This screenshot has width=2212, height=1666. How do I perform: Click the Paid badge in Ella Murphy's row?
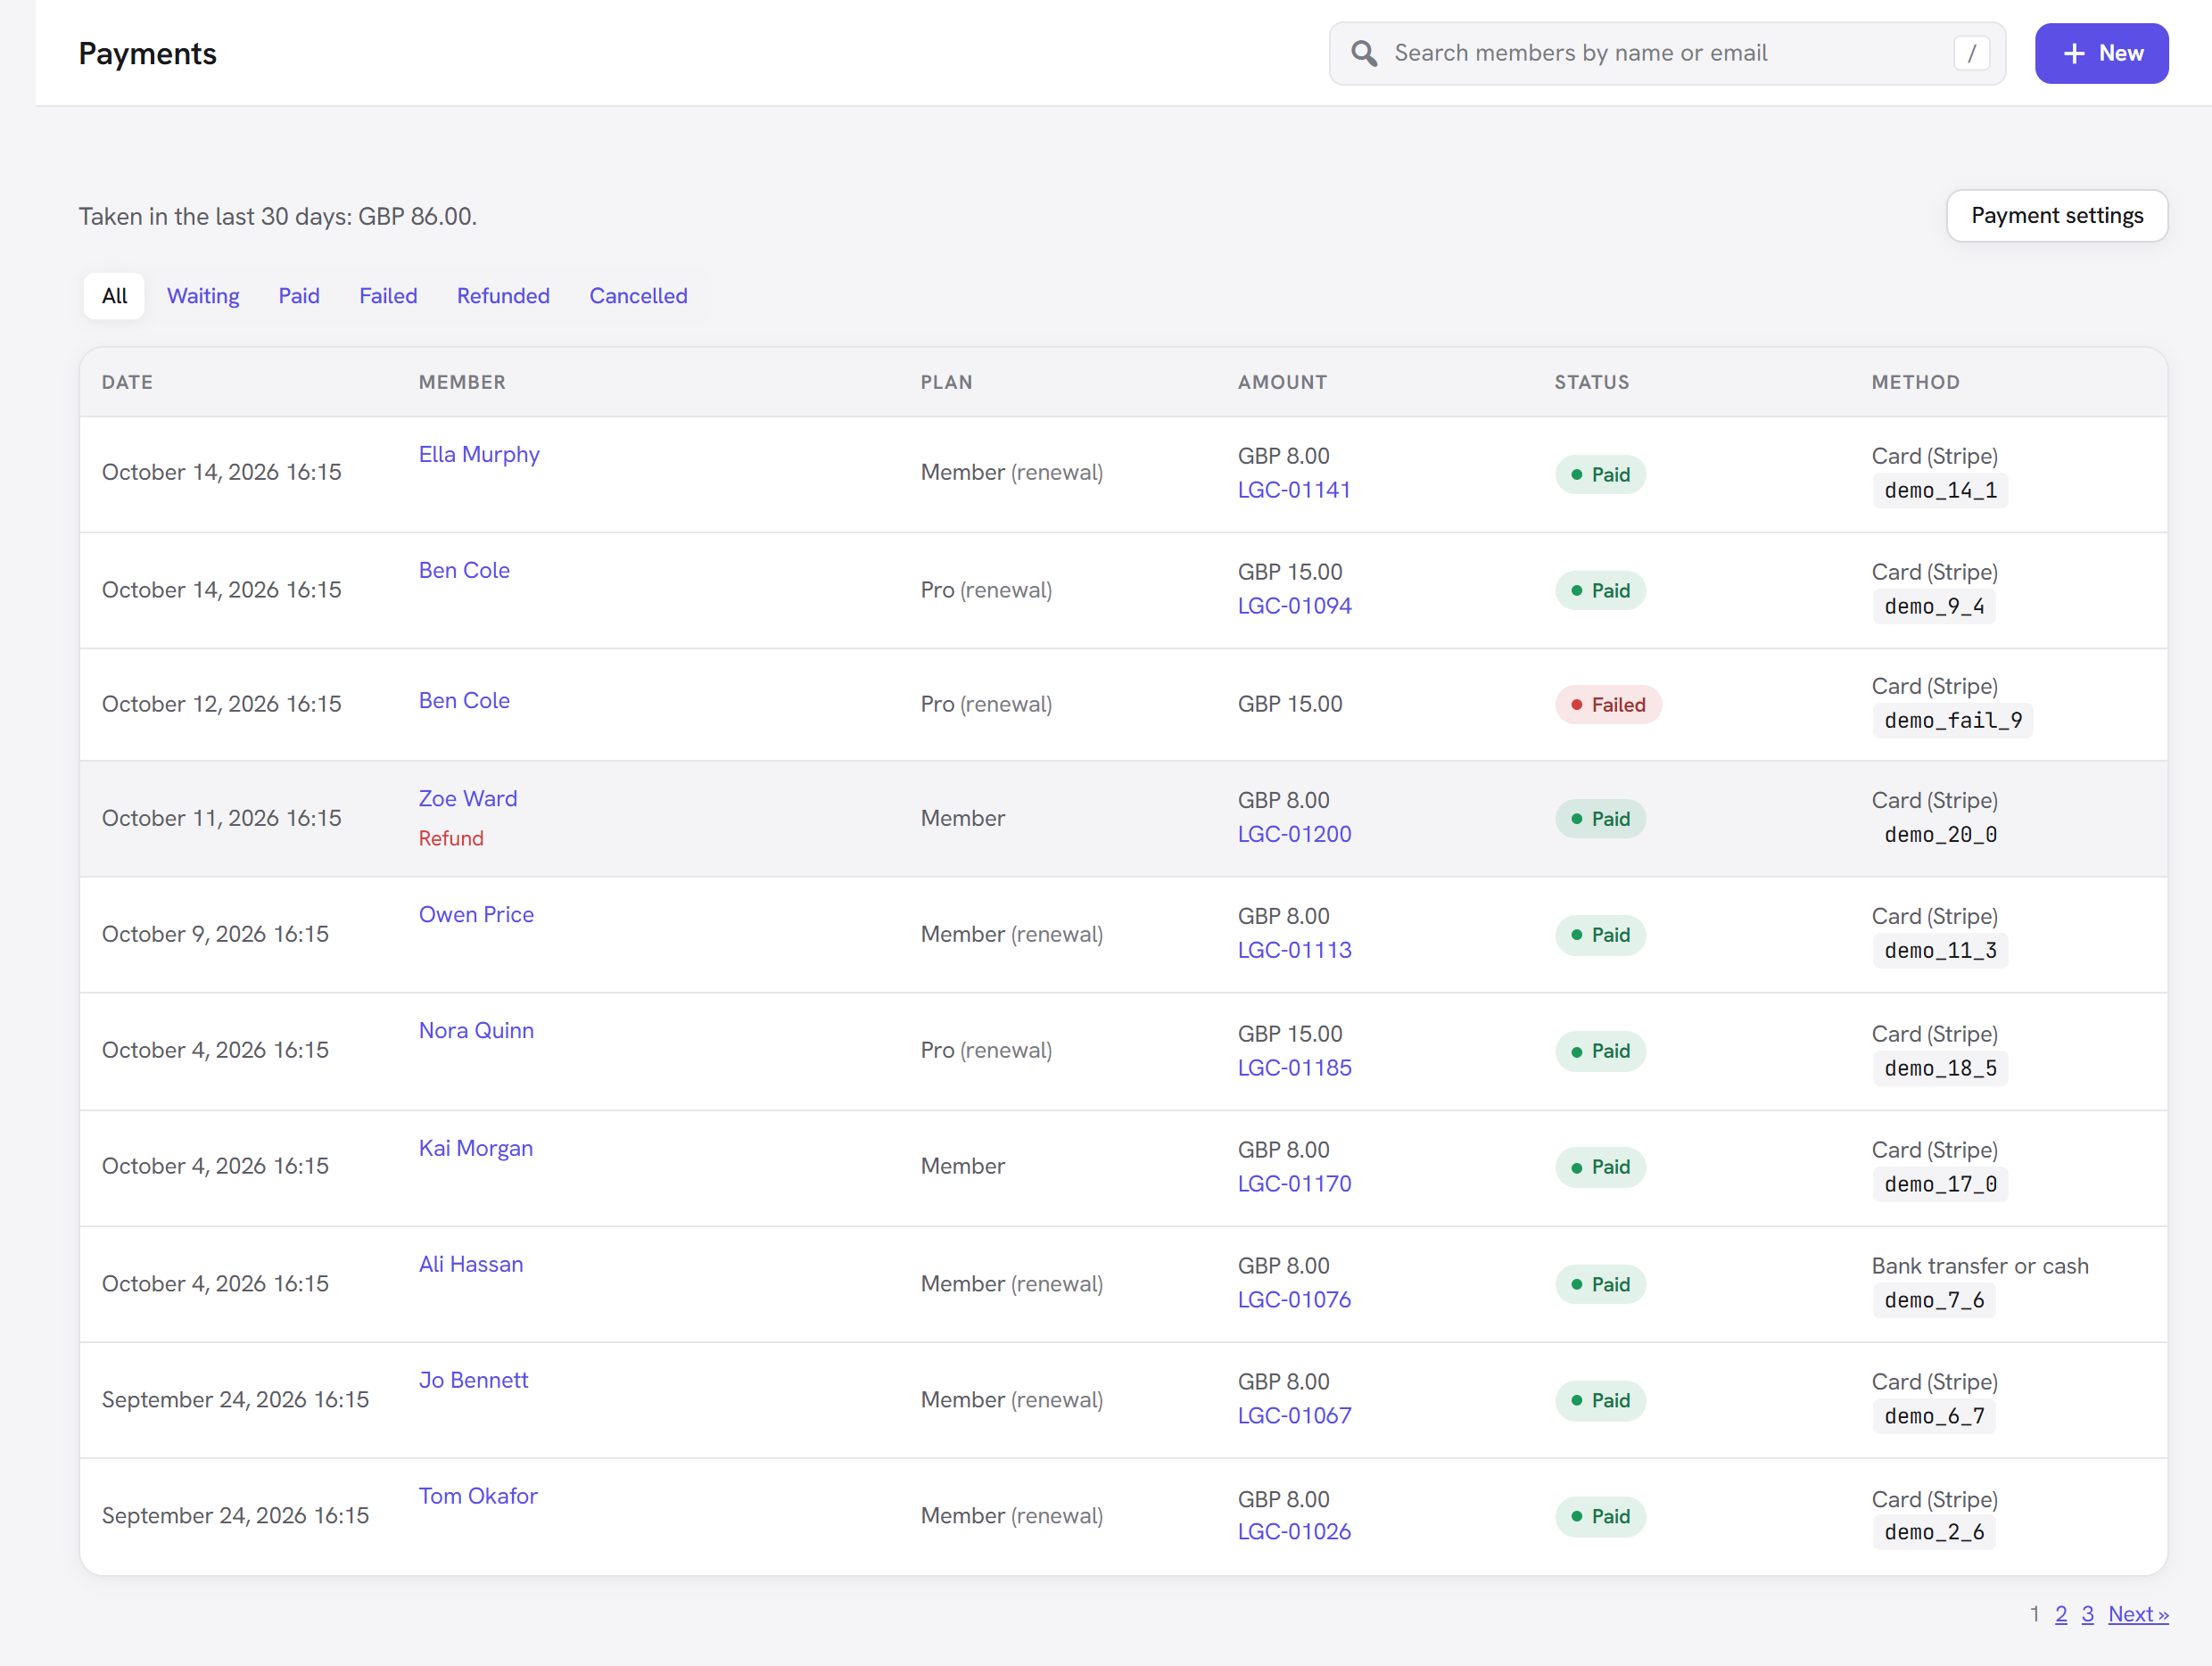[x=1600, y=475]
